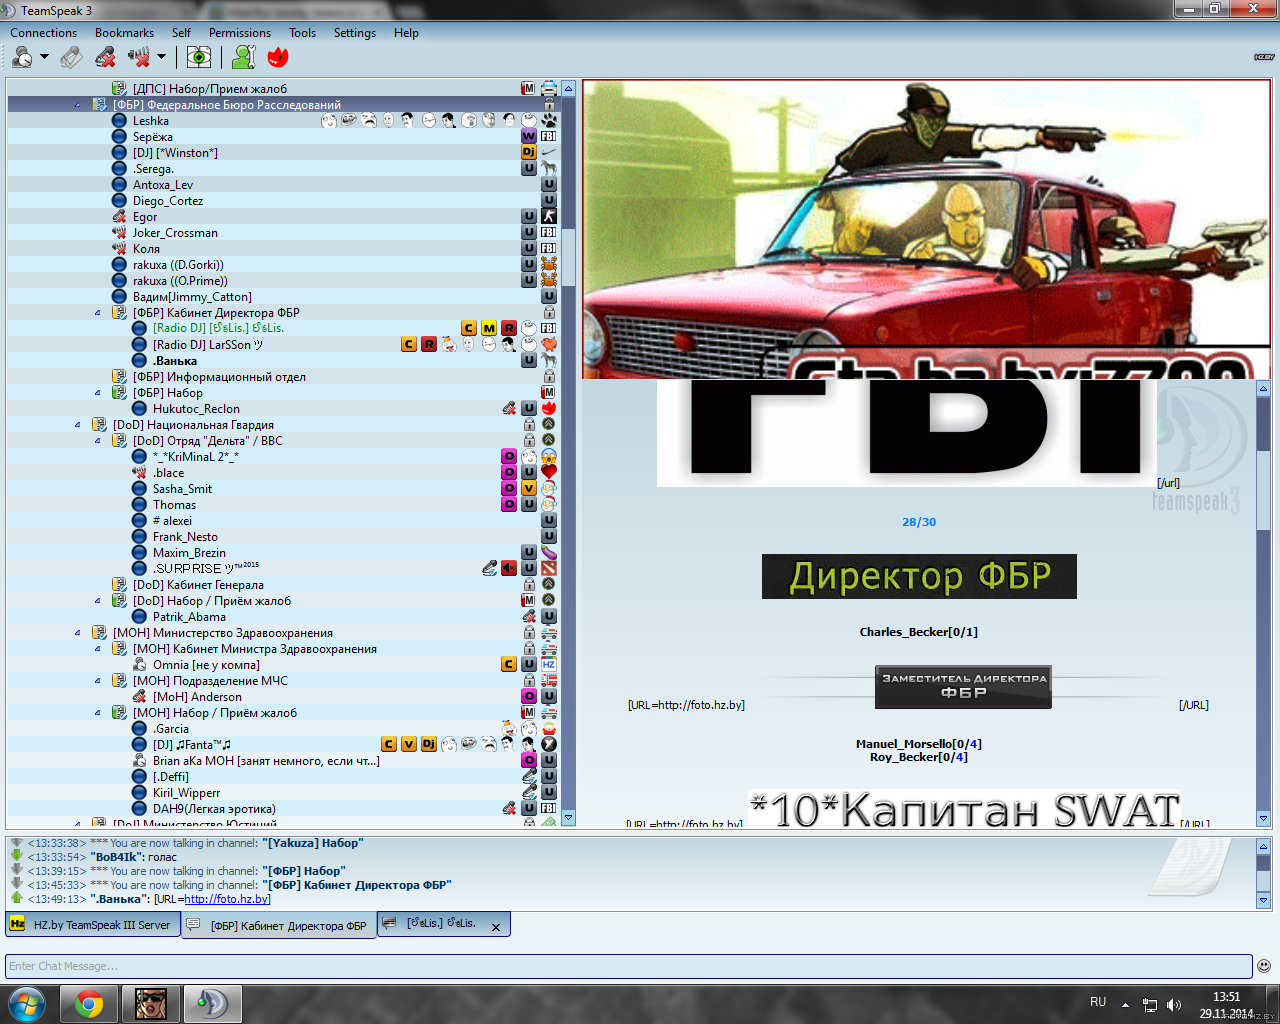The image size is (1280, 1024).
Task: Click the away icon next to Brian aKa МОН
Action: click(139, 761)
